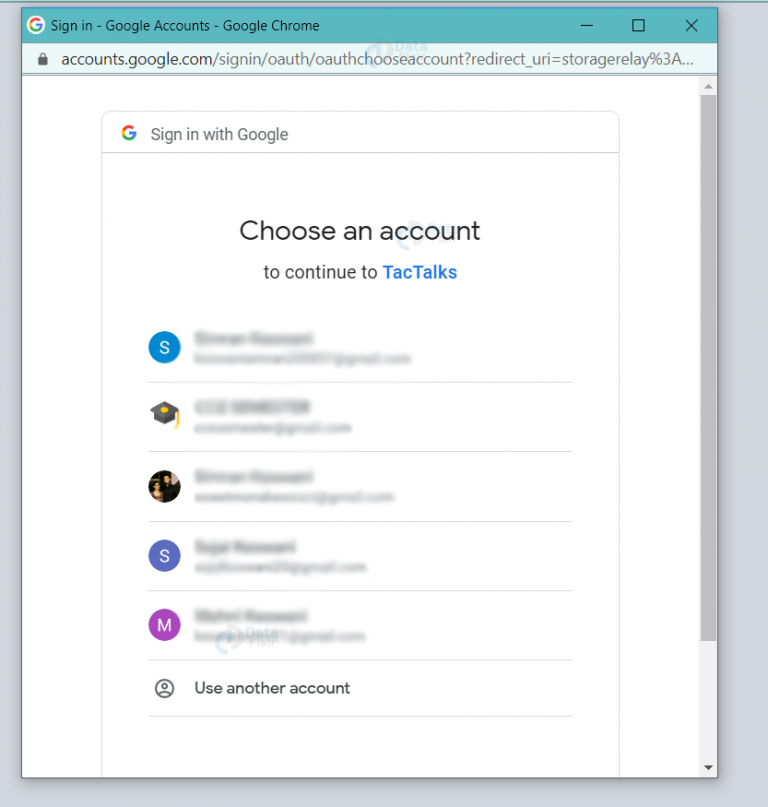Click the padlock icon in address bar

click(43, 59)
